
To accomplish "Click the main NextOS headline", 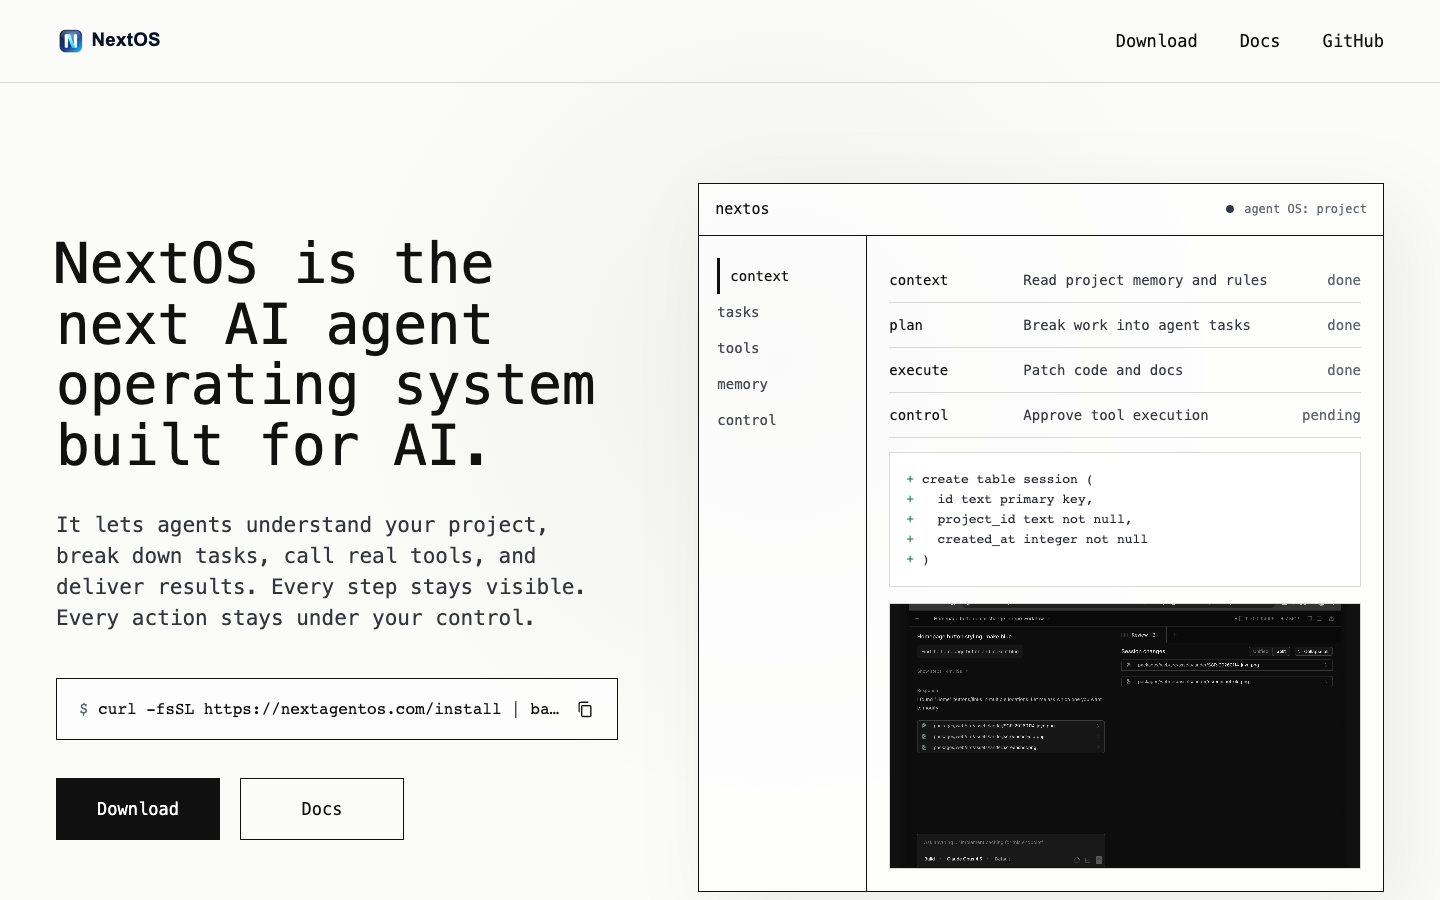I will [x=325, y=354].
